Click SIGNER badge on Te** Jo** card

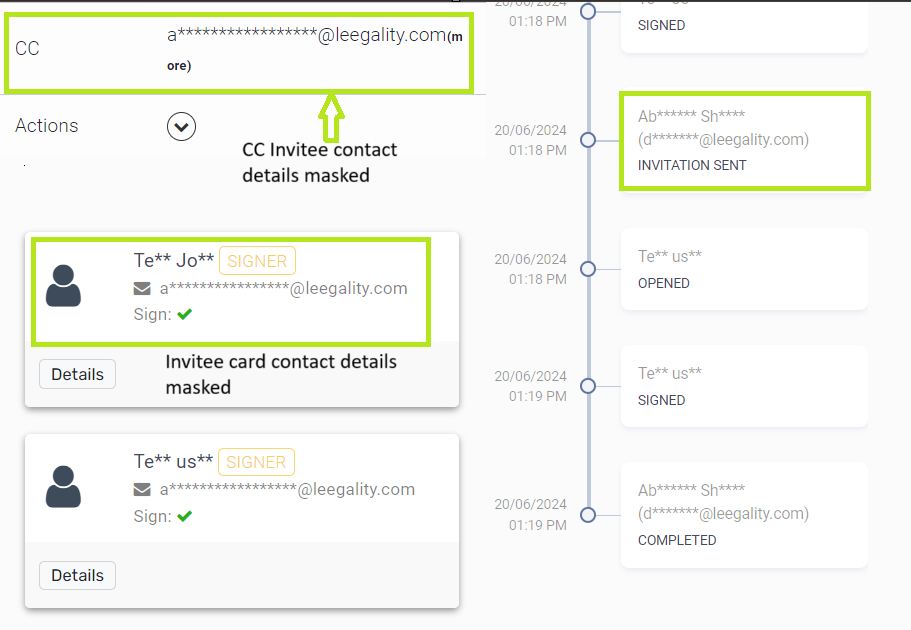[257, 261]
